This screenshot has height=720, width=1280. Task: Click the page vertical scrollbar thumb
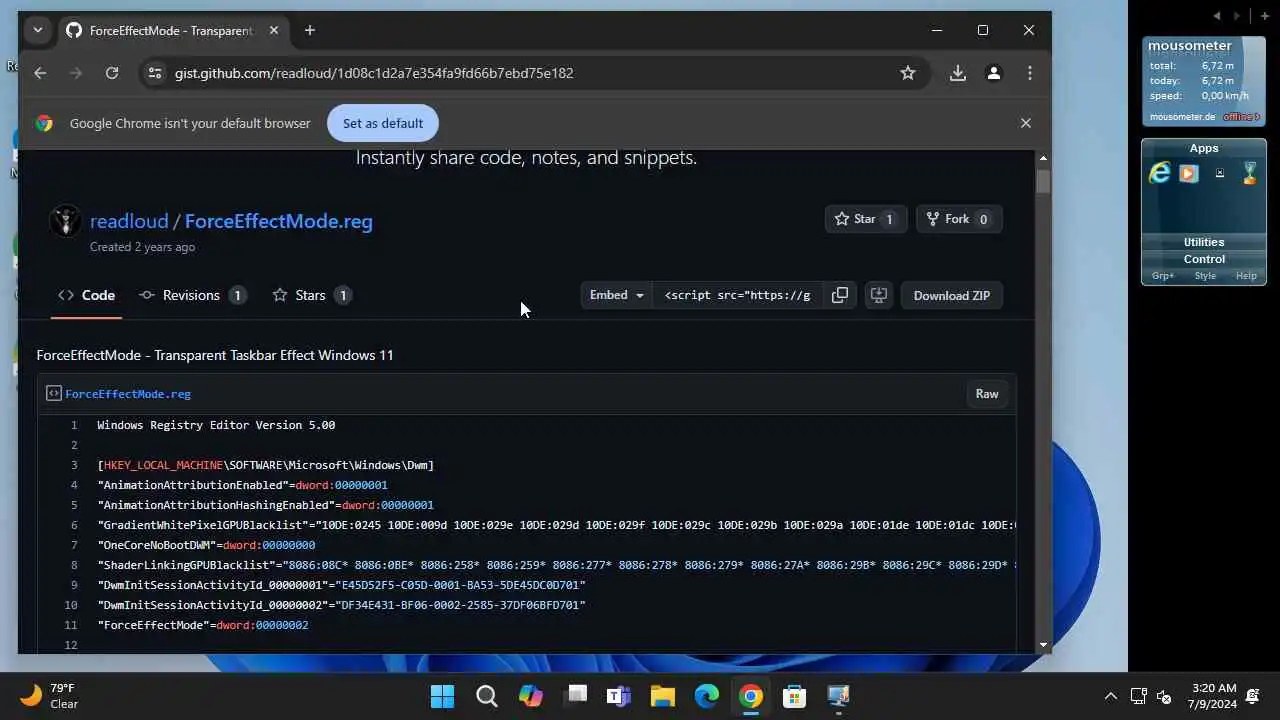[1043, 182]
